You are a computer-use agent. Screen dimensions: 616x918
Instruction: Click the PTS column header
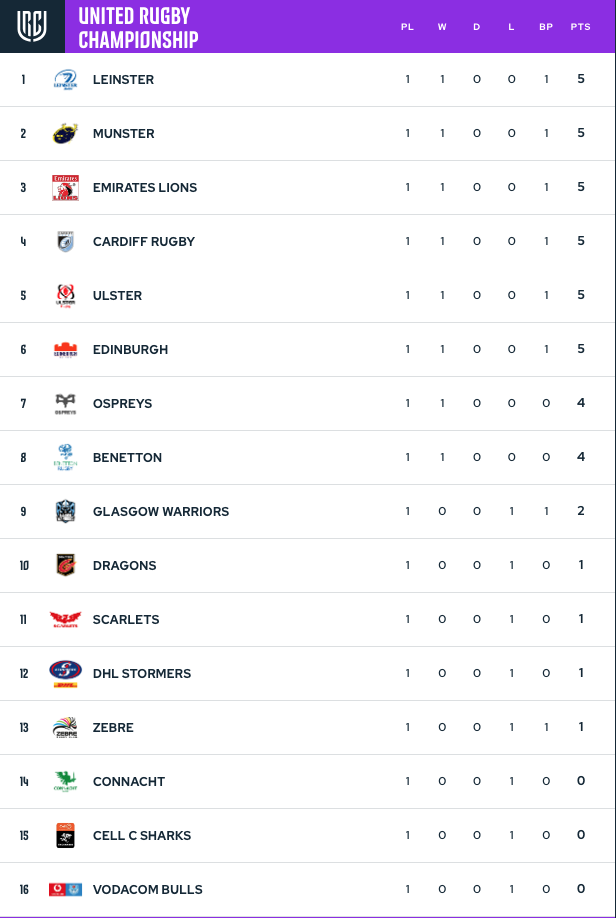point(580,27)
